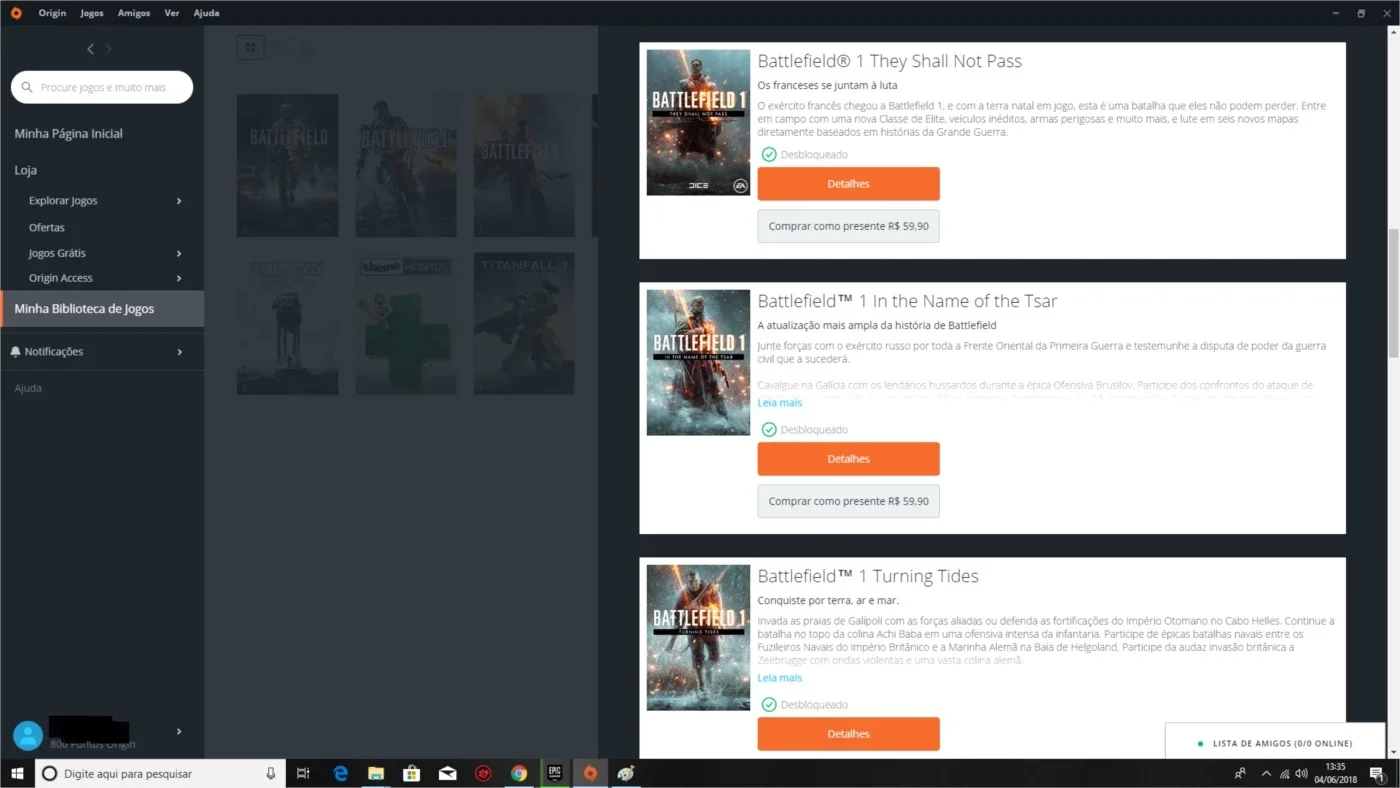Click Leia mais under In the Name of the Tsar
1400x788 pixels.
coord(779,403)
